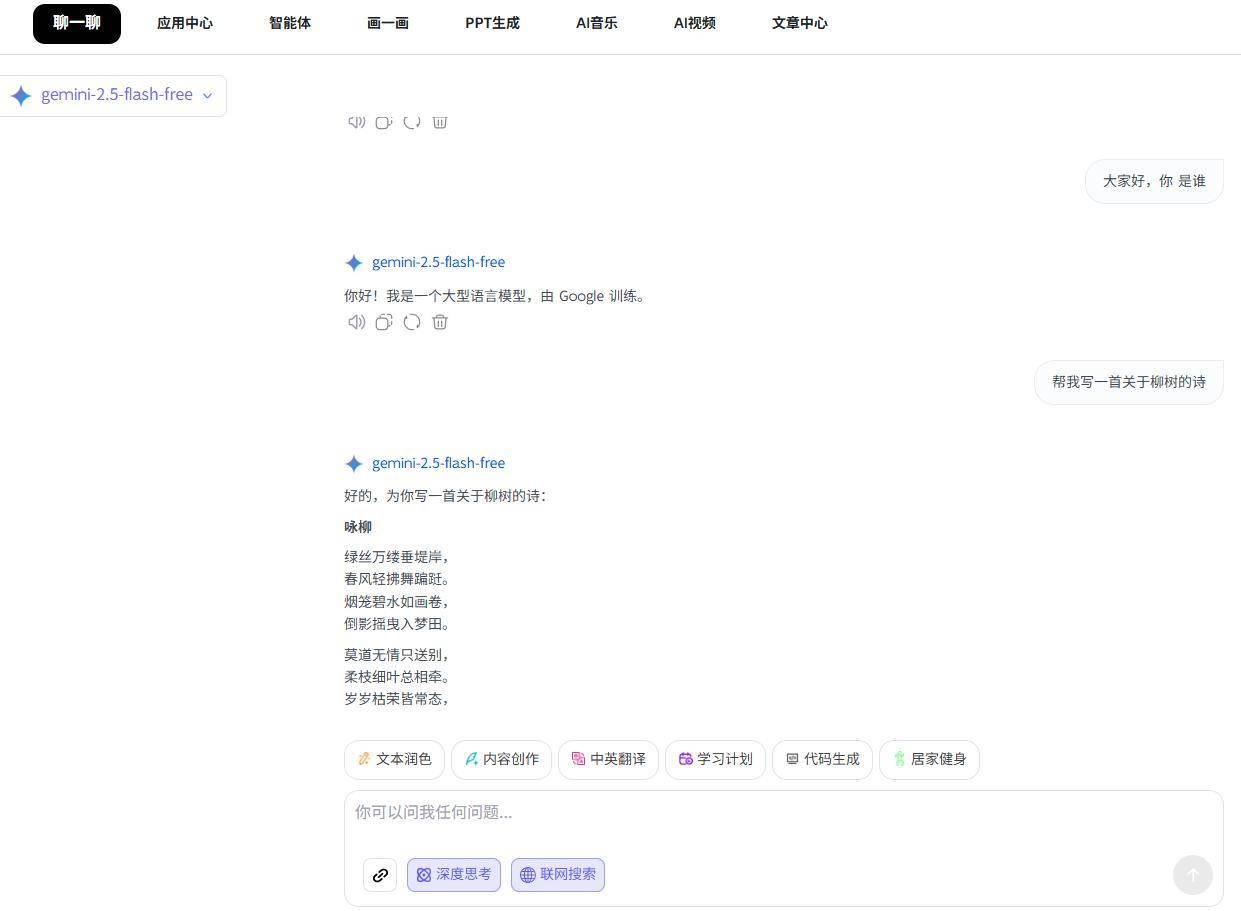
Task: Click the intro text 好的,为你写一首关于柳树的诗
Action: 445,496
